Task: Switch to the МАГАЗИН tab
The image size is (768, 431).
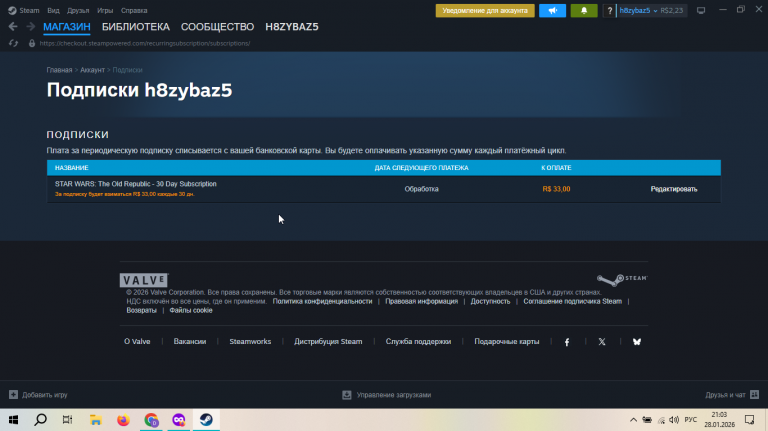Action: pos(67,27)
